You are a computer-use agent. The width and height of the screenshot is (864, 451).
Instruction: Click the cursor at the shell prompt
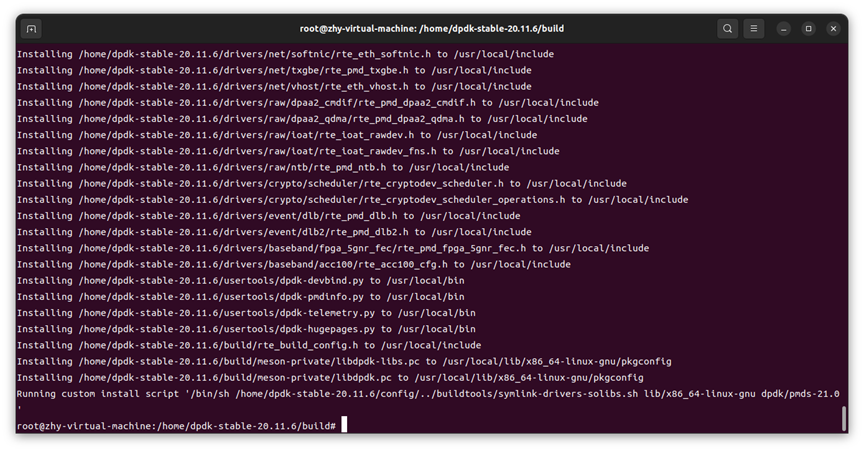(343, 426)
